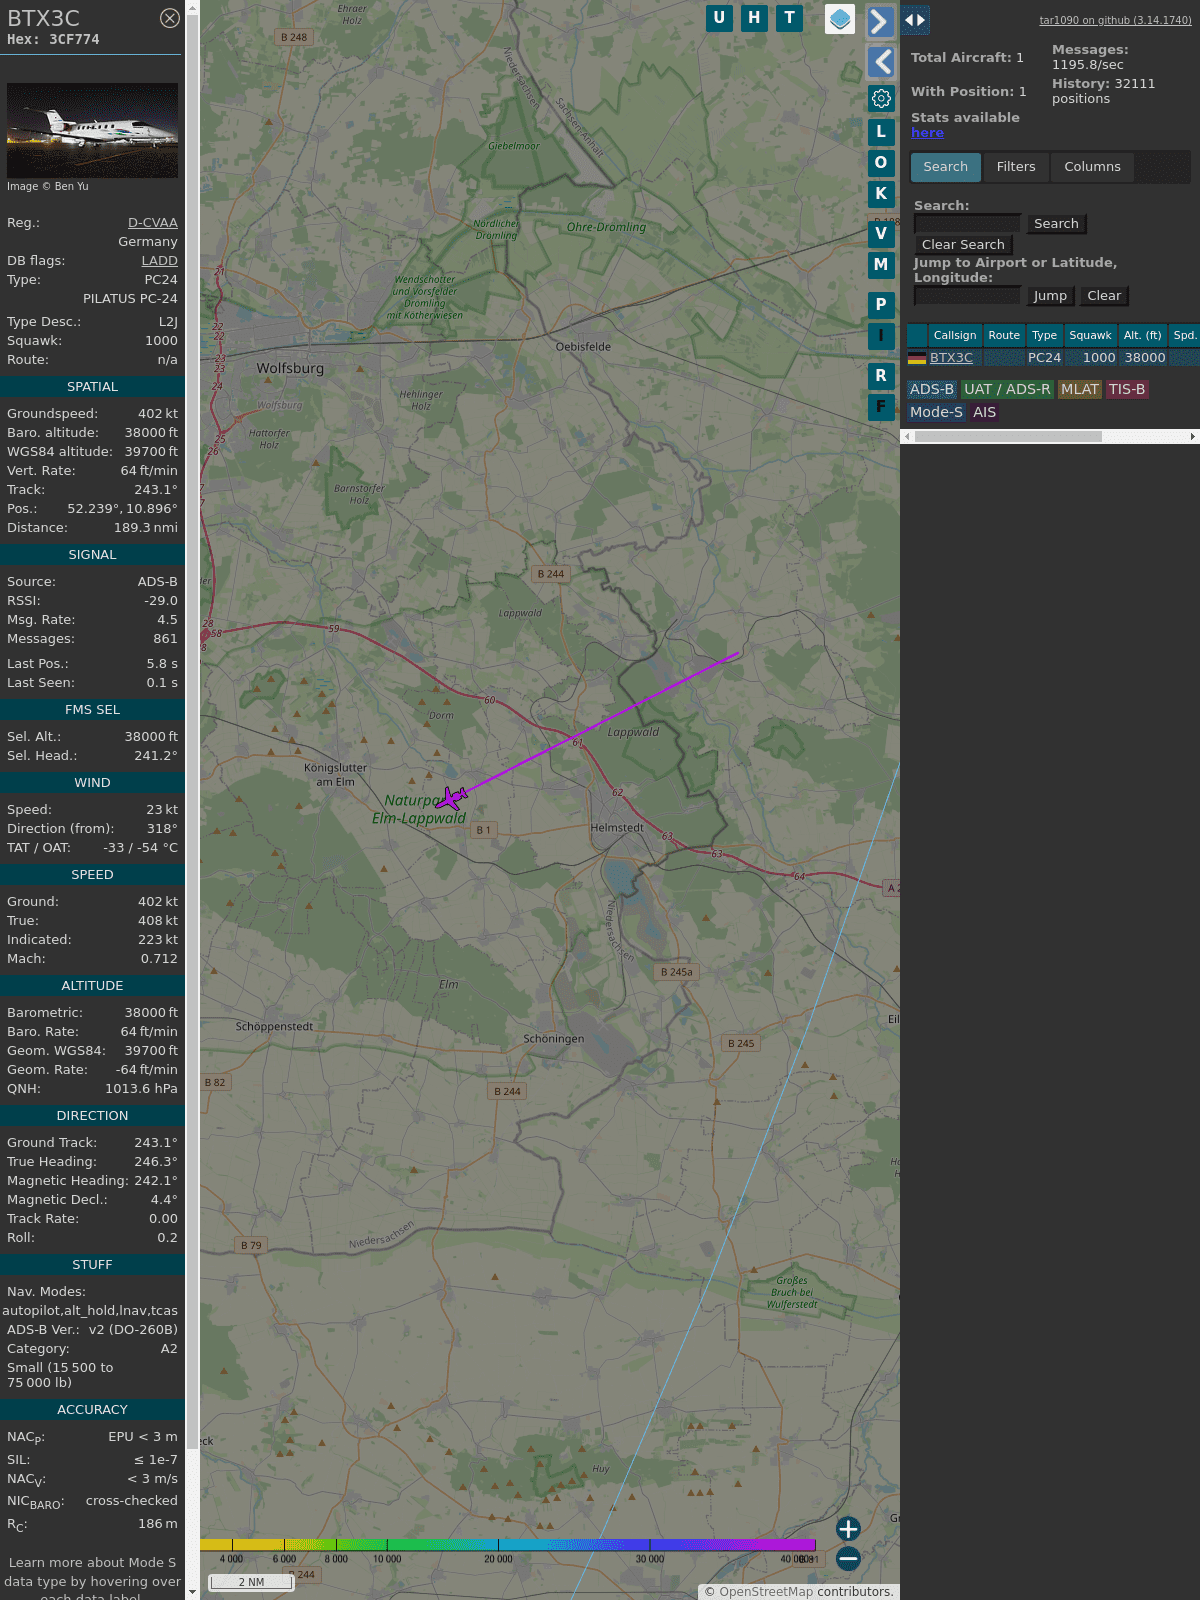Screen dimensions: 1200x1600
Task: Sort the table by the Route column
Action: point(1004,336)
